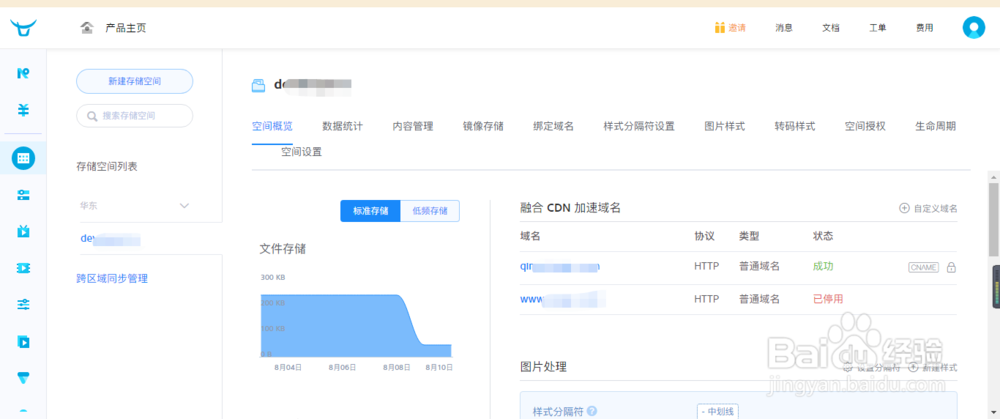The width and height of the screenshot is (1000, 419).
Task: Open the 样式分隔符设置 tab
Action: click(639, 126)
